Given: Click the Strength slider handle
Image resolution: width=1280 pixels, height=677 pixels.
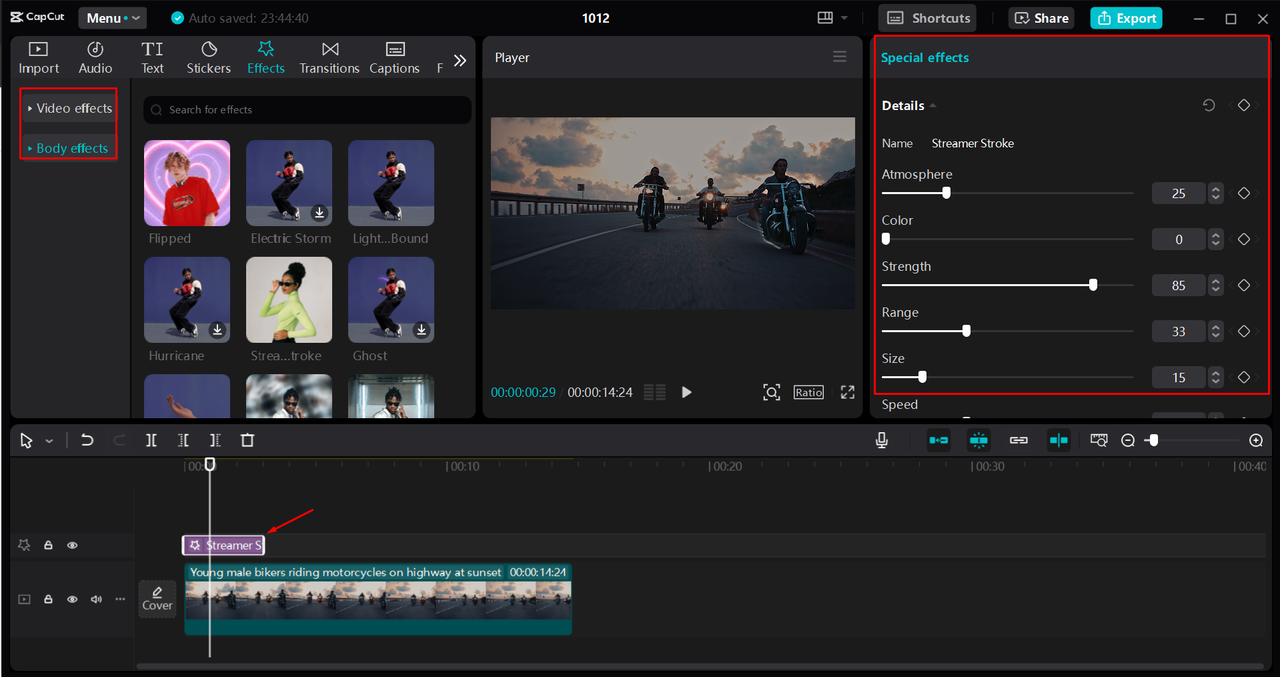Looking at the screenshot, I should (1093, 285).
